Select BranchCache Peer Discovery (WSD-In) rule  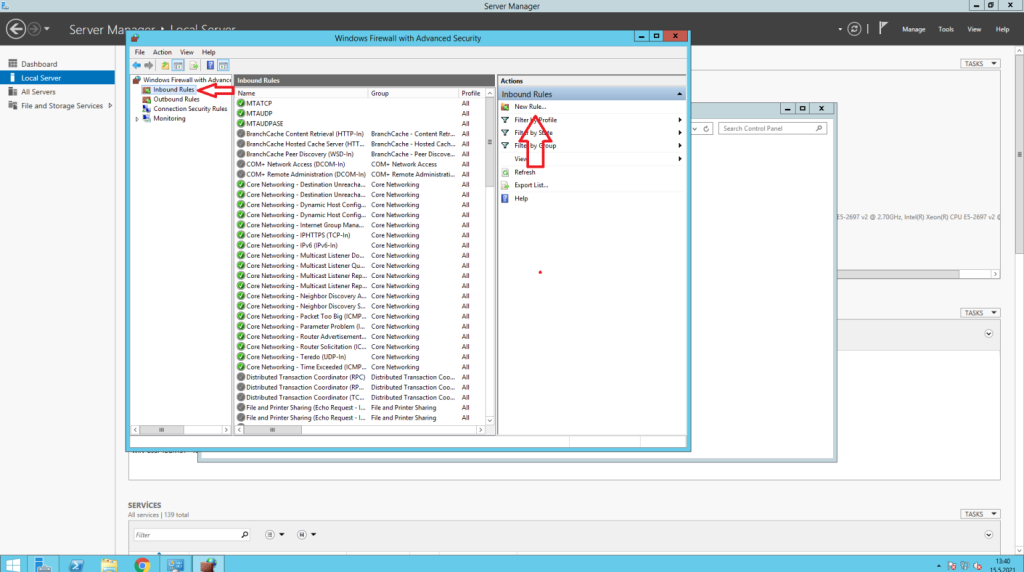click(360, 154)
